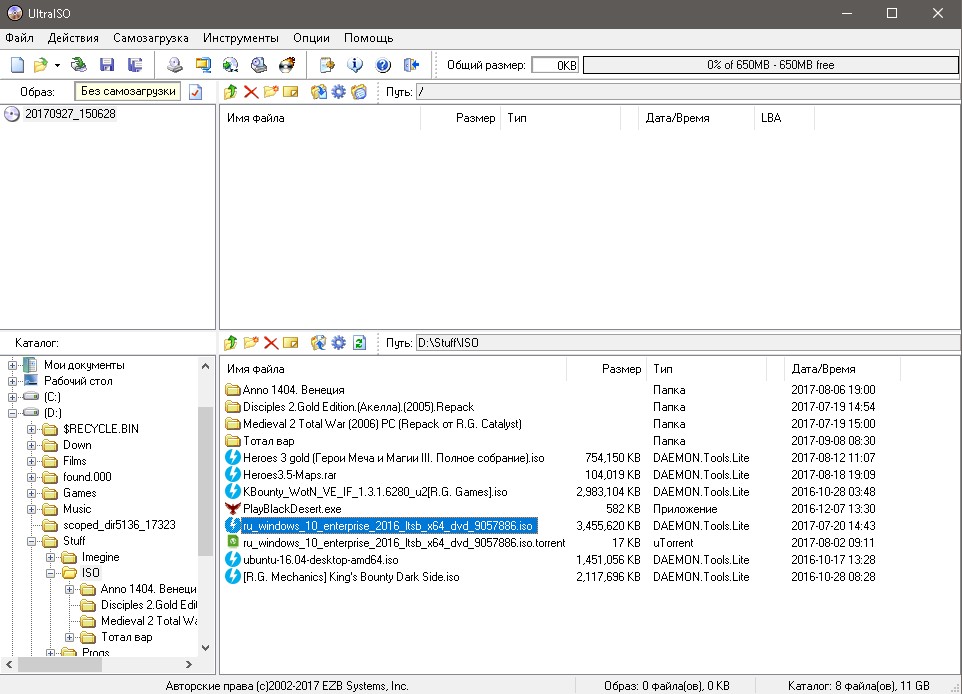This screenshot has width=962, height=694.
Task: Click gear icon in local catalog toolbar
Action: [x=339, y=342]
